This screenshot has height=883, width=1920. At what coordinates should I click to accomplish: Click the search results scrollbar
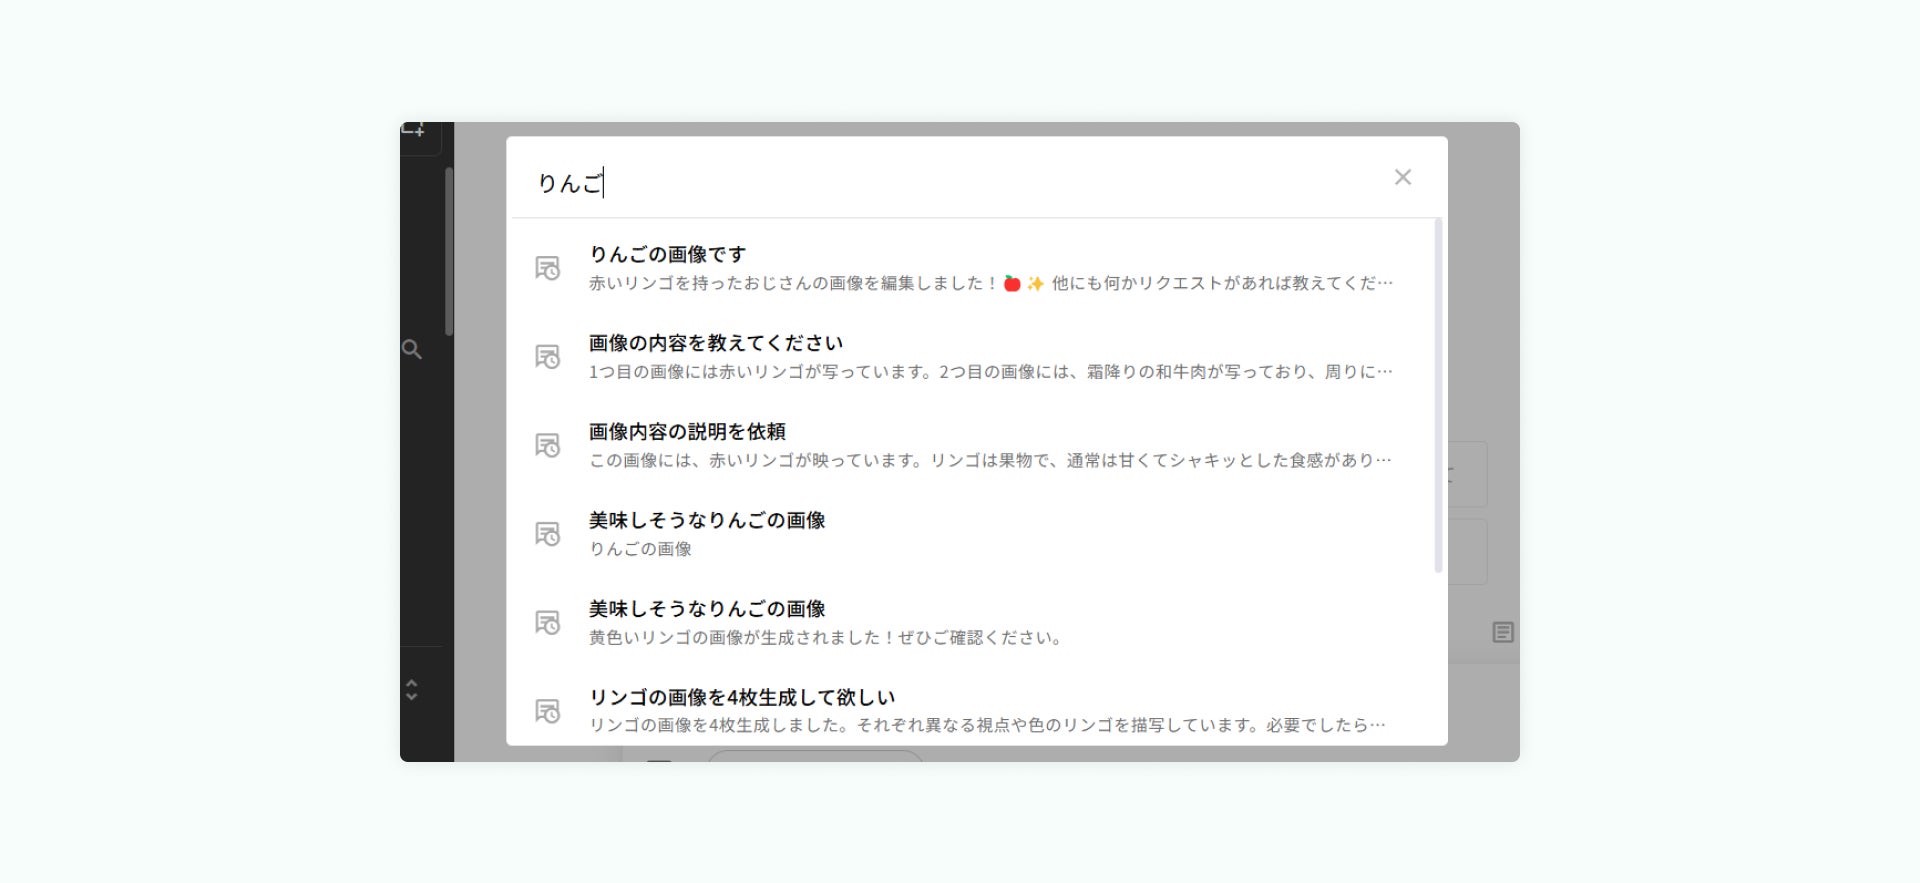1439,395
